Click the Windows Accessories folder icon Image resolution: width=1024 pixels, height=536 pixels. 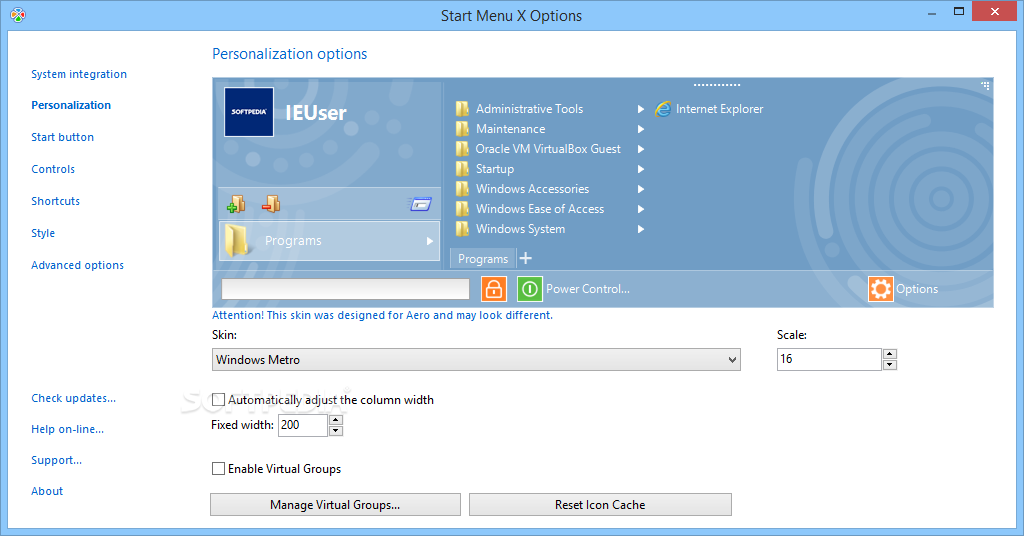click(x=462, y=189)
